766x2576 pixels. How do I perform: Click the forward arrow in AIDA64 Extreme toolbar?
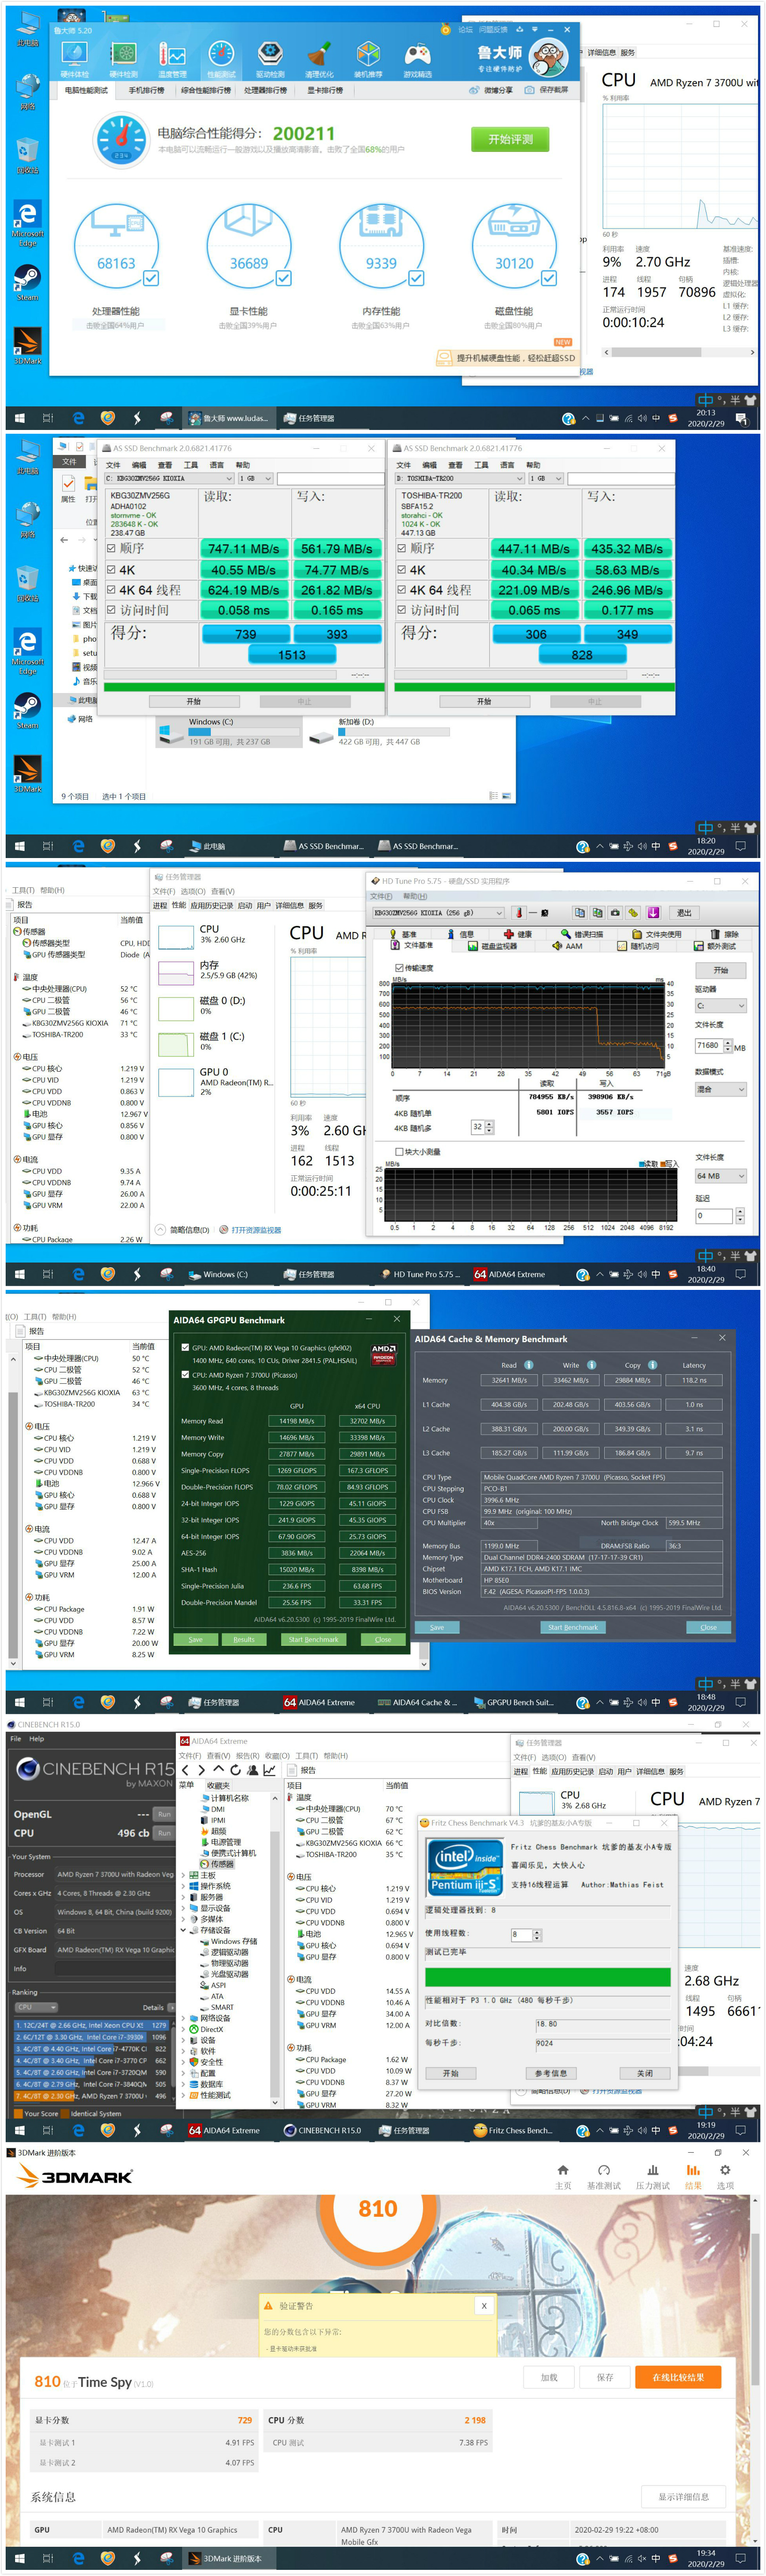click(201, 1770)
